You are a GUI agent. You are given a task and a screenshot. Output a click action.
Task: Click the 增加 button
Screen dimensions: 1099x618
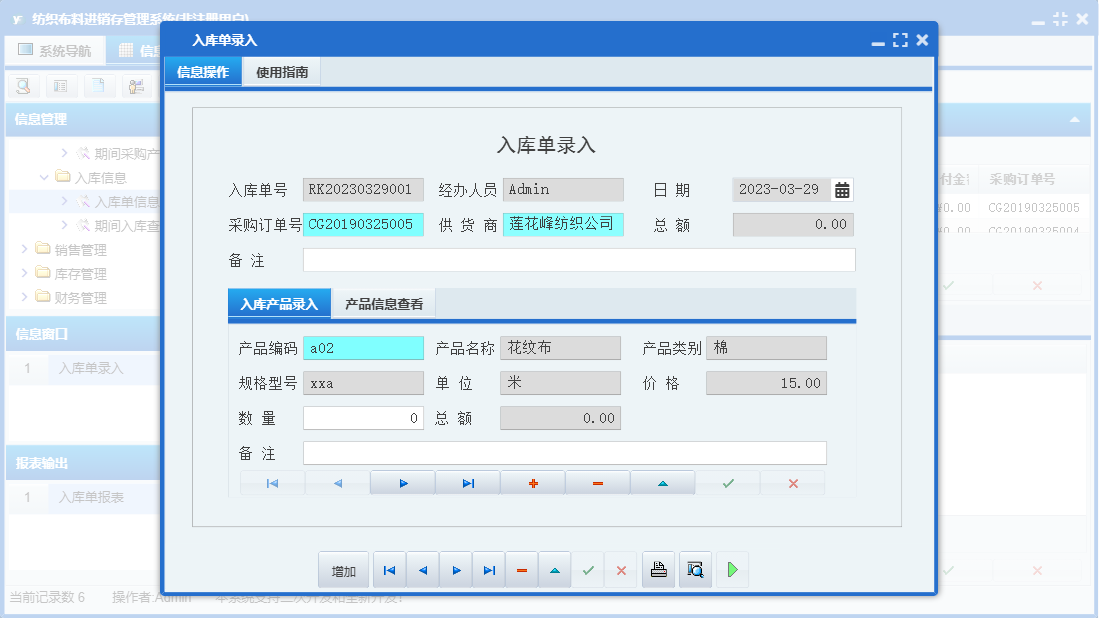(x=341, y=569)
